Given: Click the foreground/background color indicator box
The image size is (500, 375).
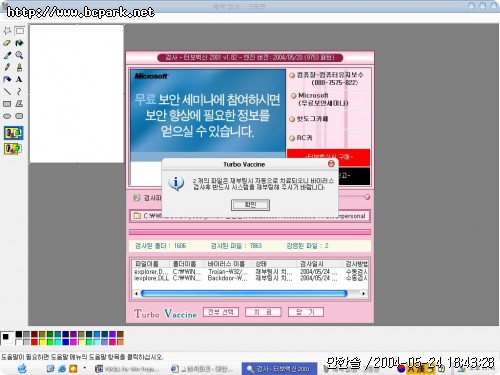Looking at the screenshot, I should [x=7, y=338].
